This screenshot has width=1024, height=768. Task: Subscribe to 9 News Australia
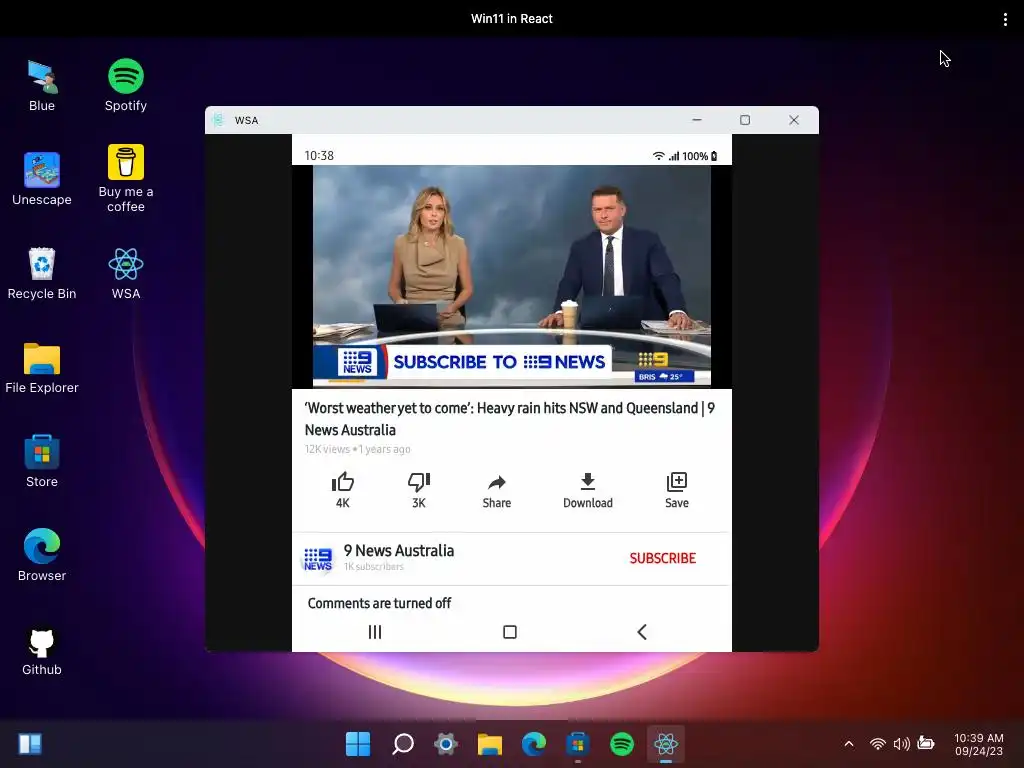663,558
